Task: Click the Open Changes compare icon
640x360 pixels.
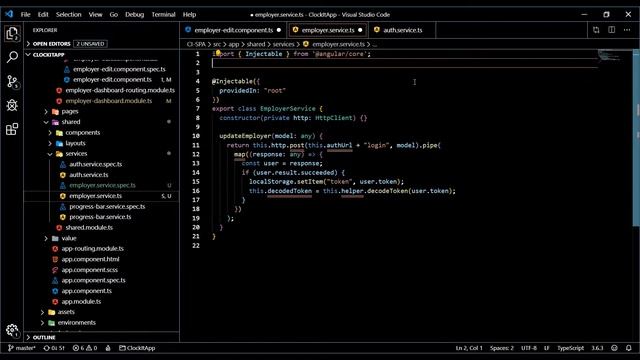Action: point(596,30)
